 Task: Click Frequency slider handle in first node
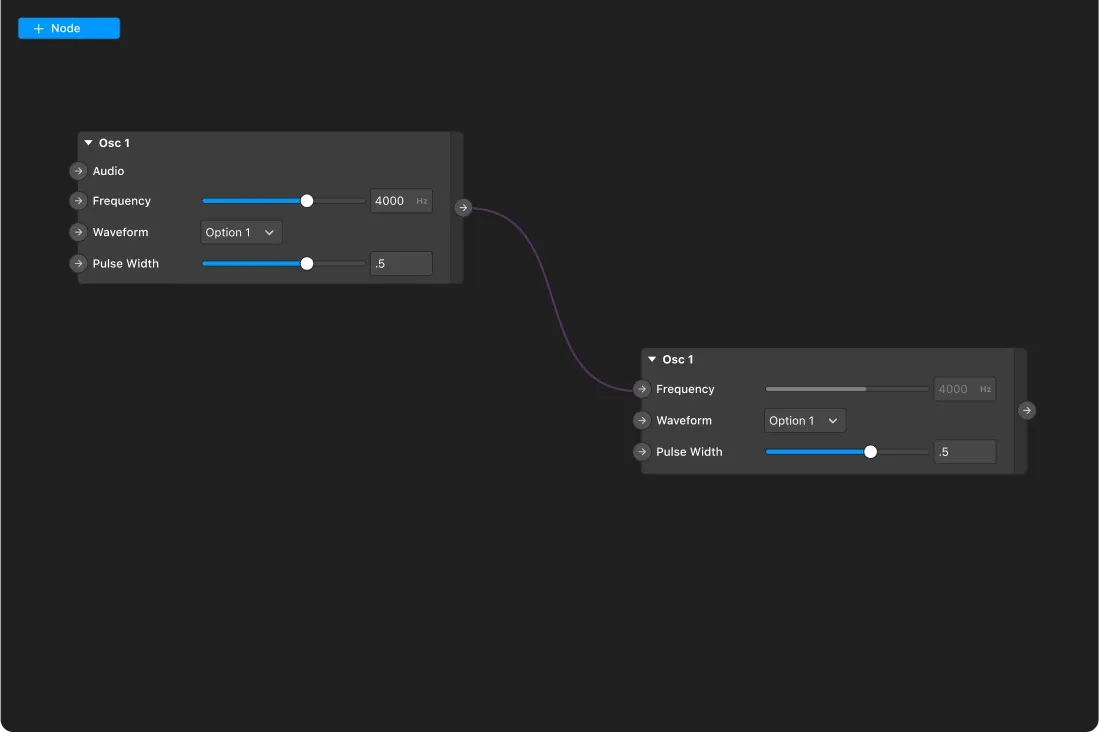pyautogui.click(x=306, y=201)
